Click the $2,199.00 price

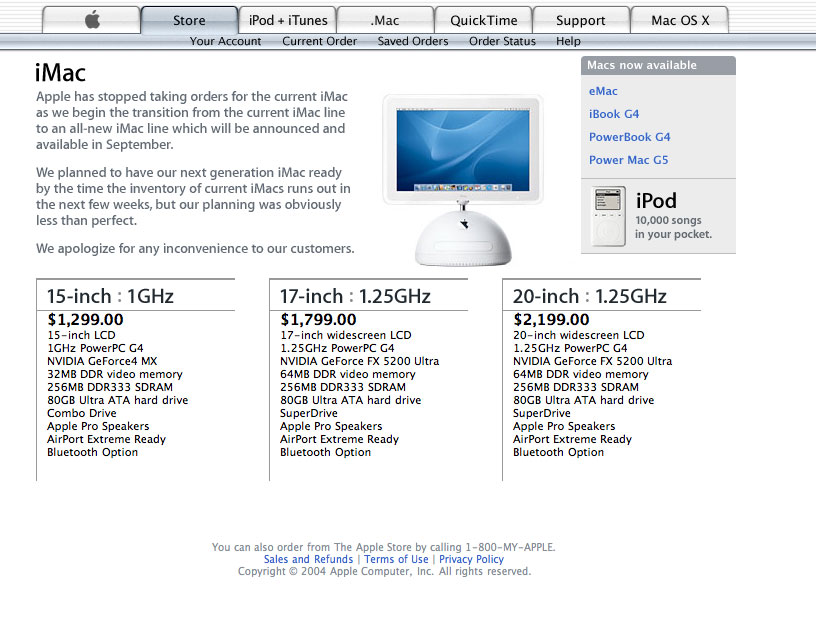[552, 320]
